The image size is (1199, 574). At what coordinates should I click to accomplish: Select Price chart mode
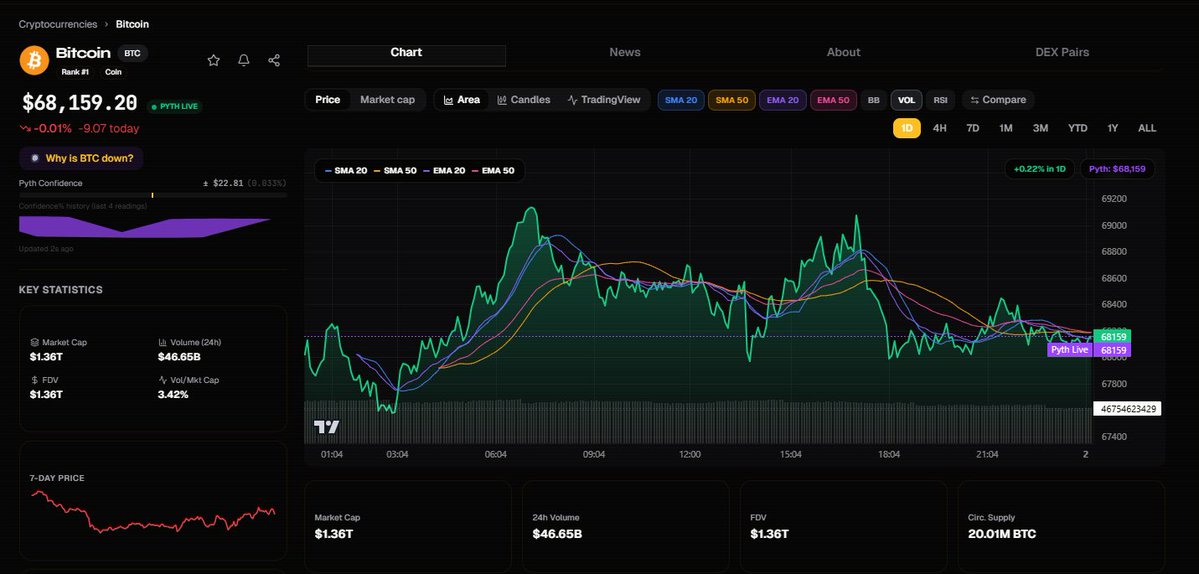click(x=327, y=99)
